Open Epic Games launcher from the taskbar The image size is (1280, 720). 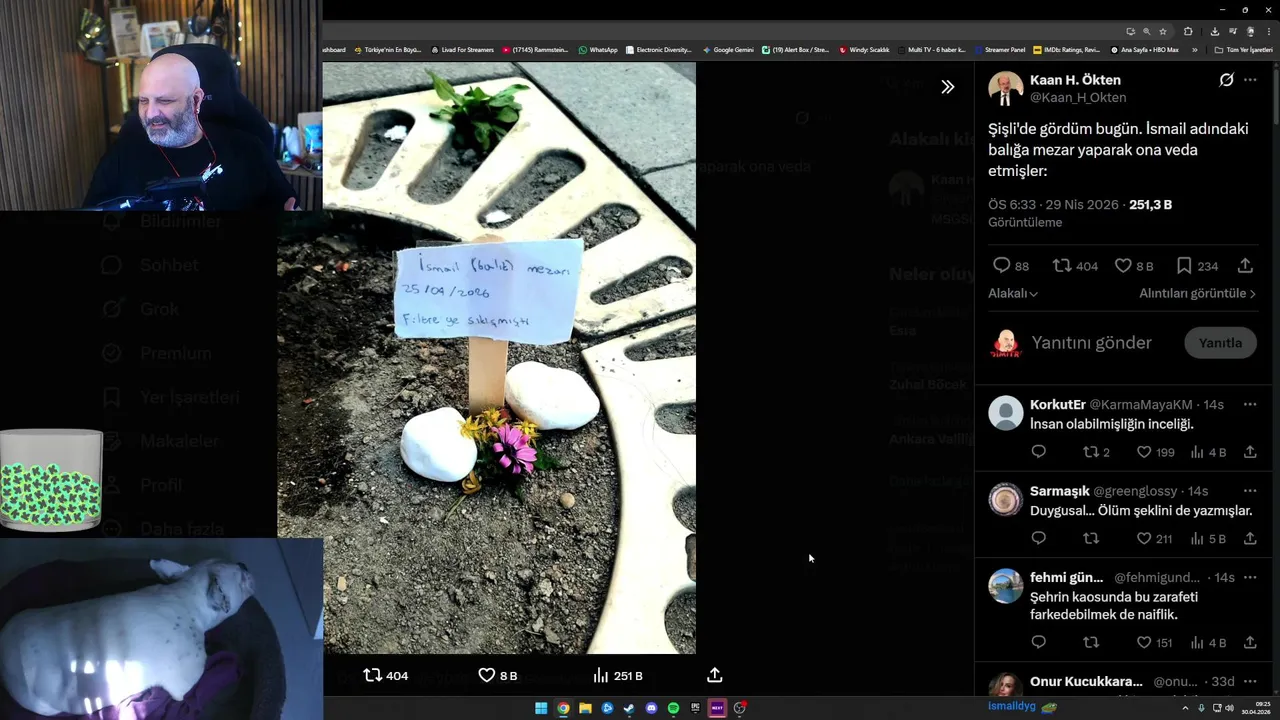[x=695, y=708]
